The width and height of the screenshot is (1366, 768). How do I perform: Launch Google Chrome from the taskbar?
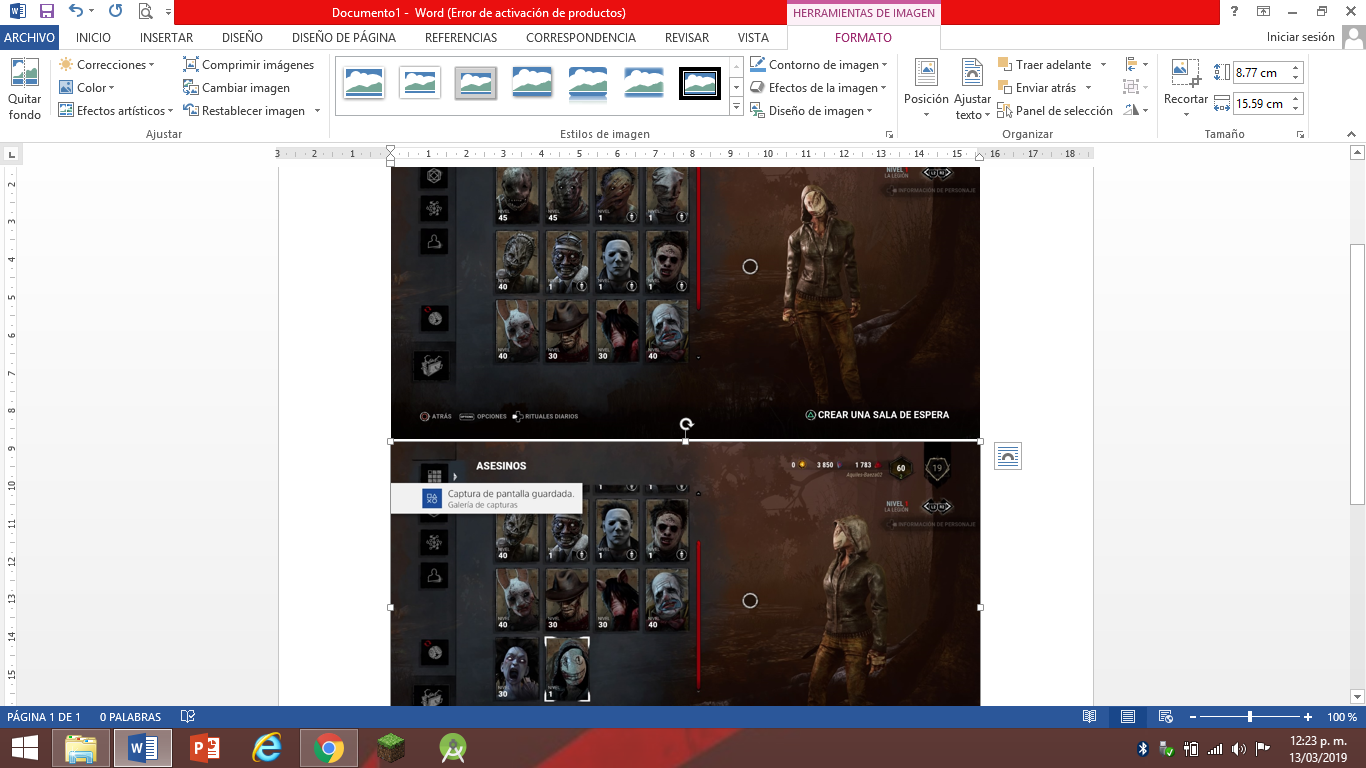328,748
